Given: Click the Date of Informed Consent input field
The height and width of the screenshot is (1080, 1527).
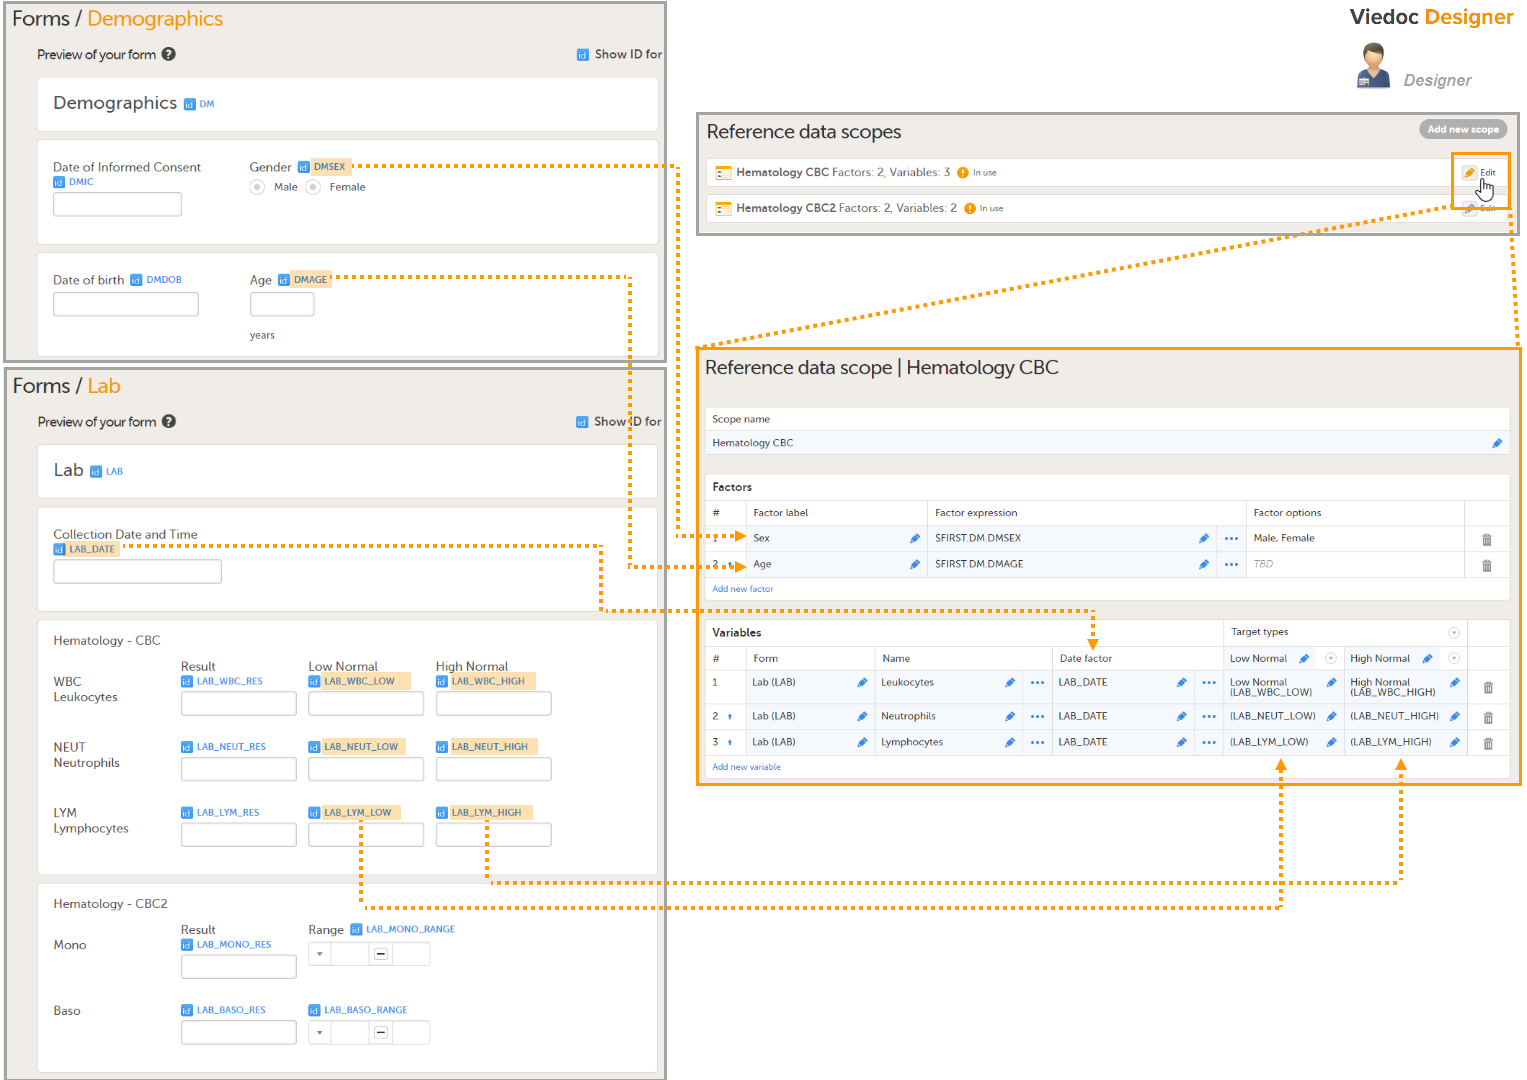Looking at the screenshot, I should (117, 204).
